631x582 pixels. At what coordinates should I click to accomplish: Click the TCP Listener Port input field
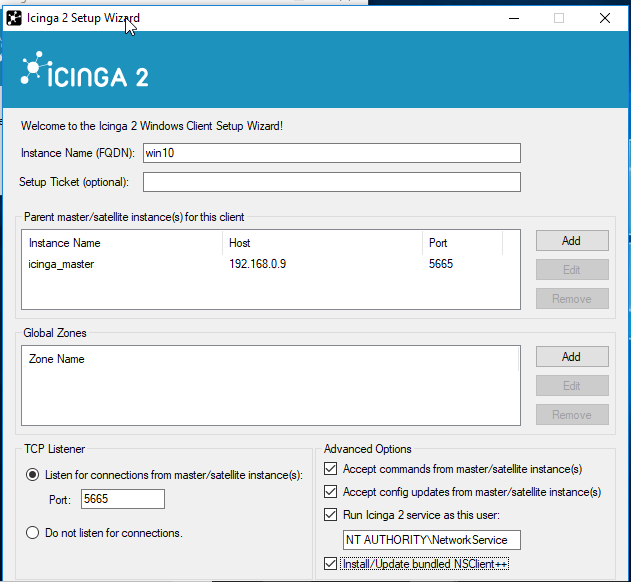pyautogui.click(x=123, y=499)
